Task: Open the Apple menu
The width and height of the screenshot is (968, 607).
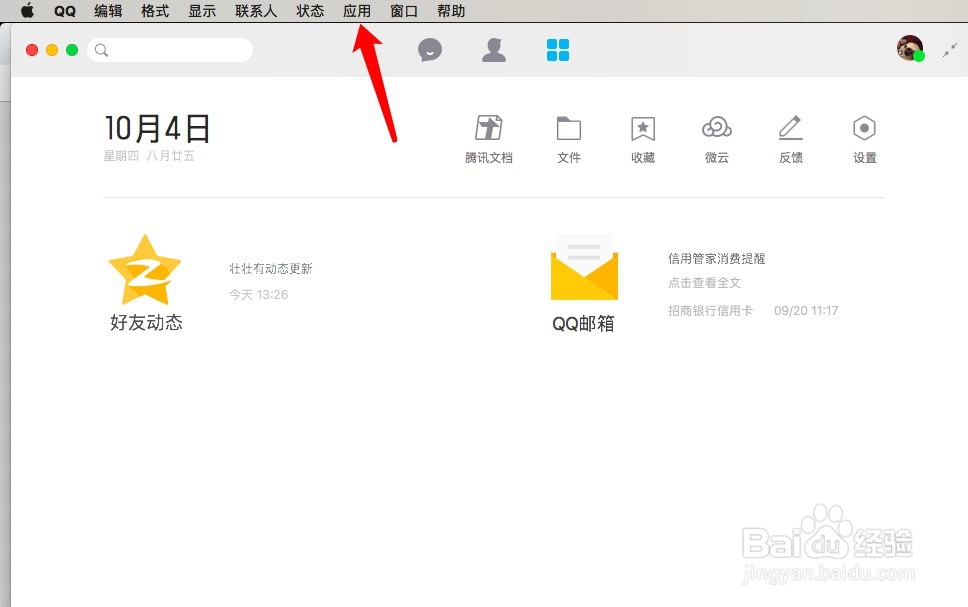Action: [x=27, y=10]
